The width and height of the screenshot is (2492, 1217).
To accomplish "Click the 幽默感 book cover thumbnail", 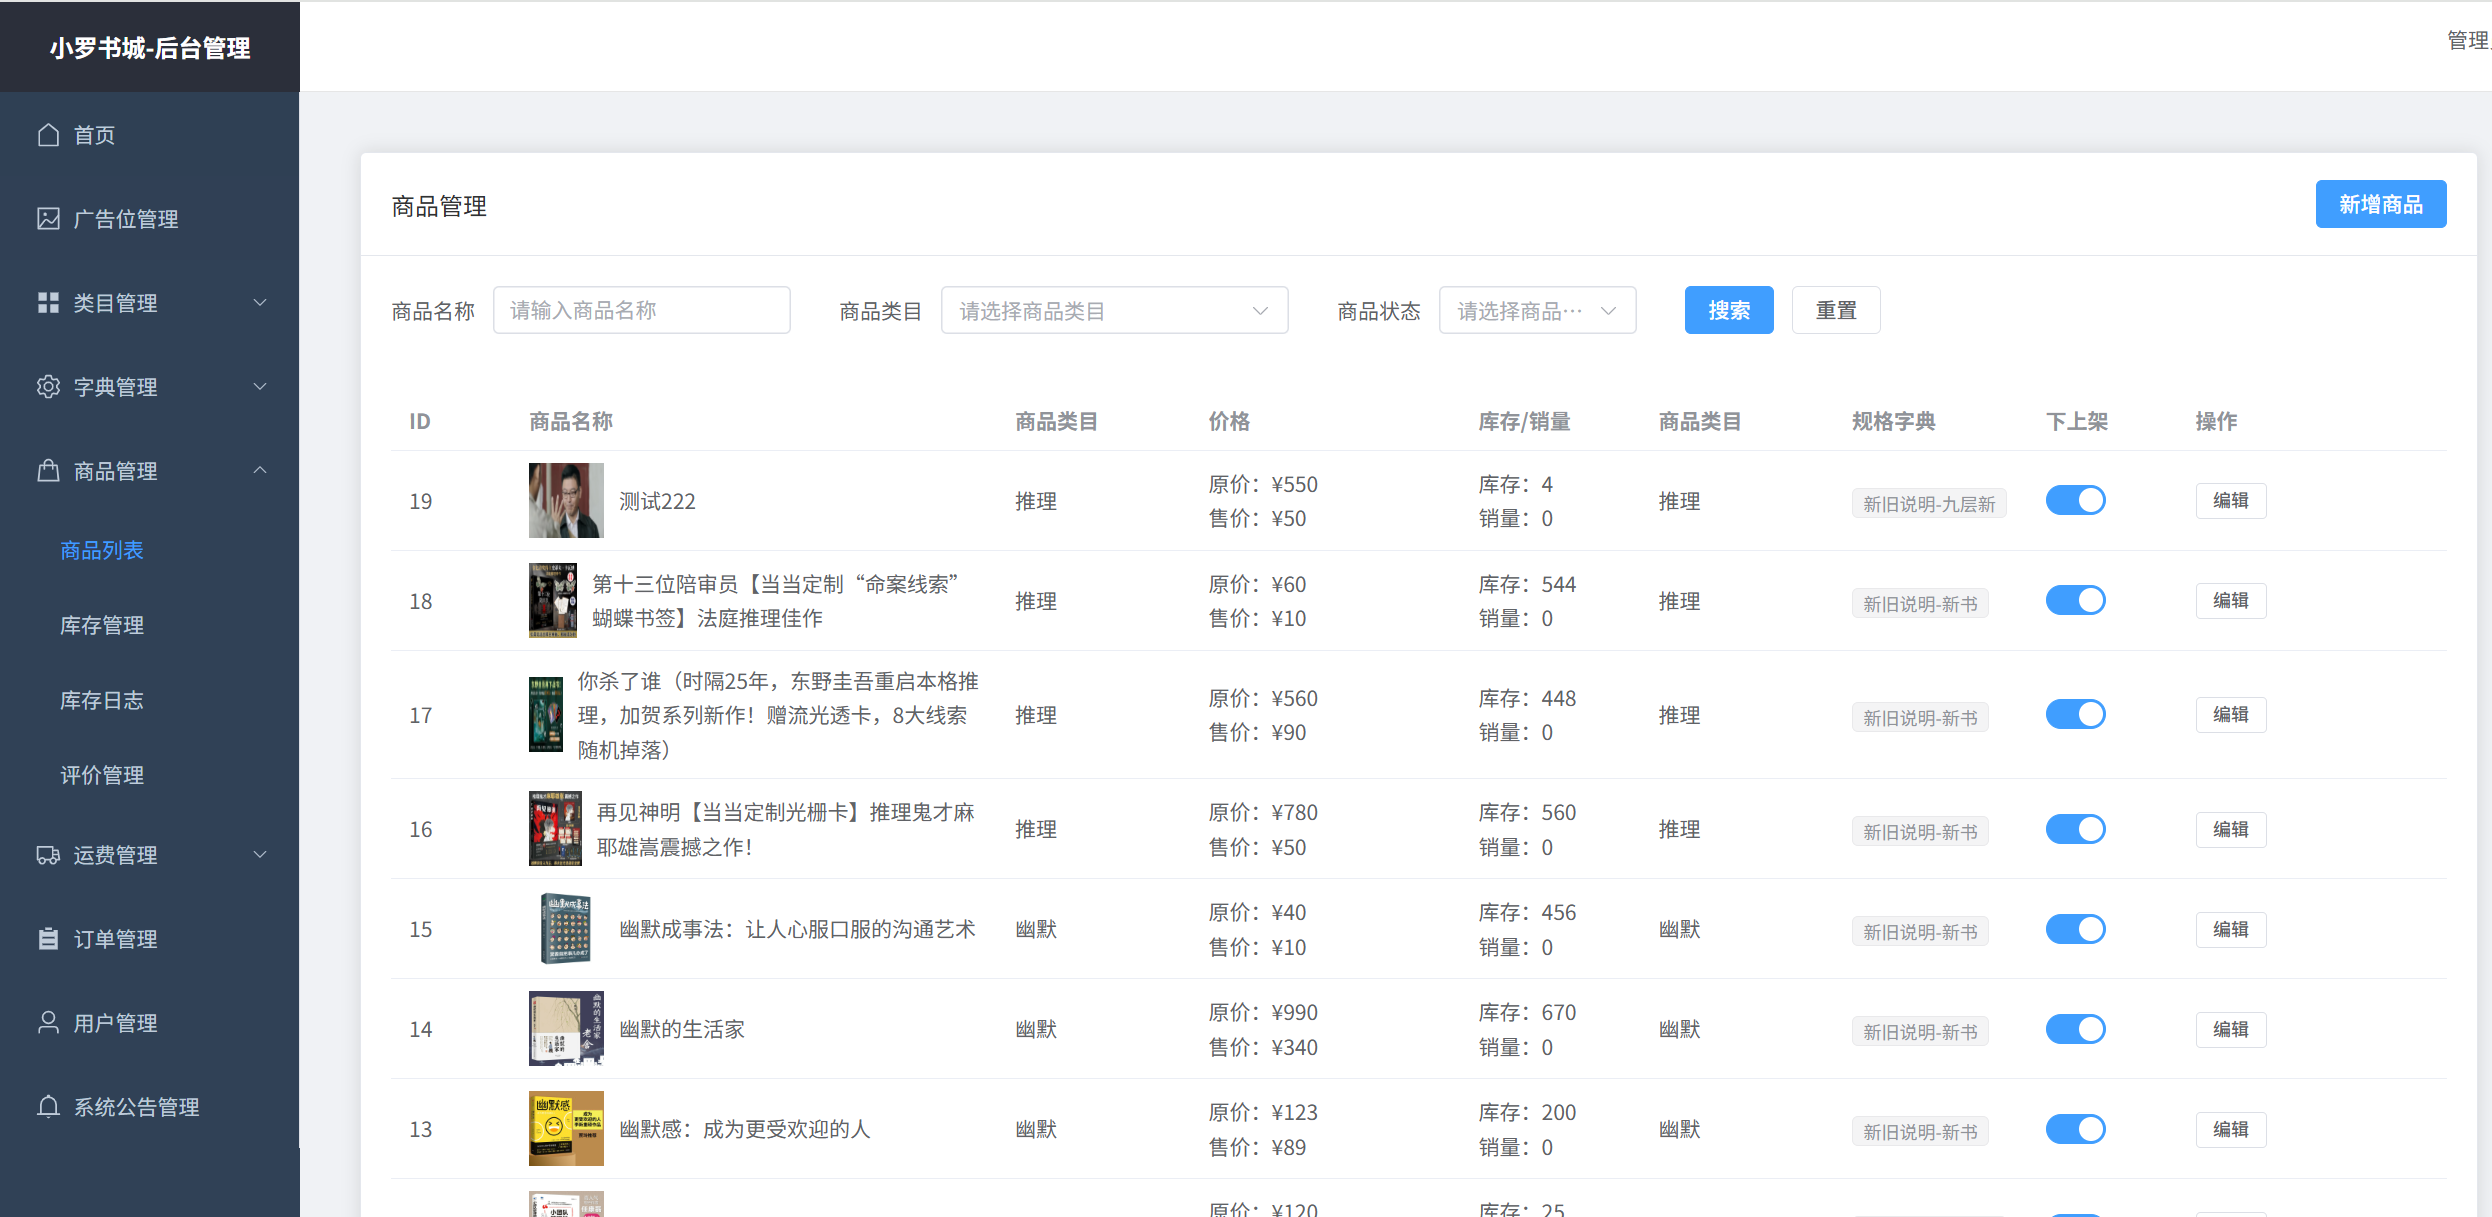I will (x=566, y=1128).
